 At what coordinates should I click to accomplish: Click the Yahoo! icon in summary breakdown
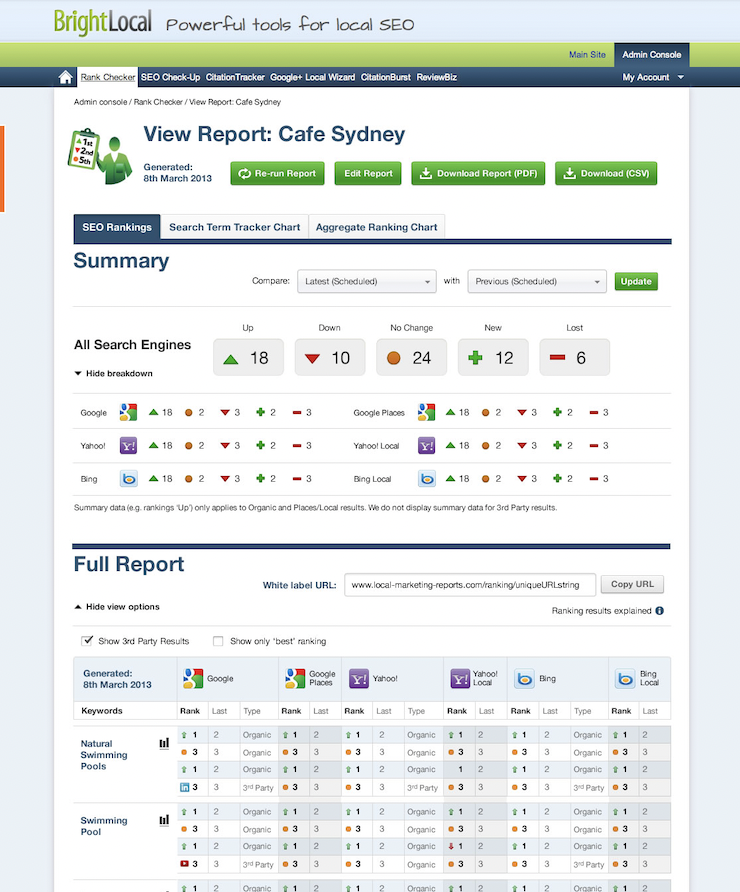click(x=129, y=445)
